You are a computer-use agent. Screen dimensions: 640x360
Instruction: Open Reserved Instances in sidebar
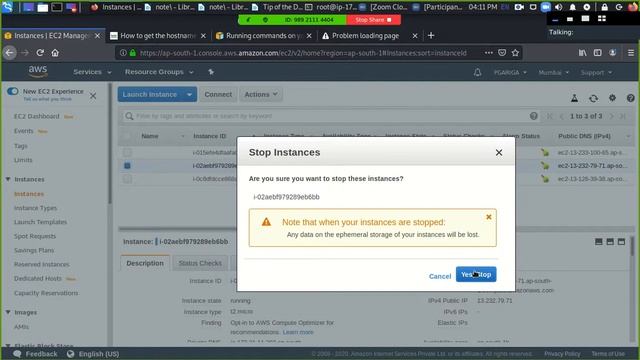pos(42,264)
